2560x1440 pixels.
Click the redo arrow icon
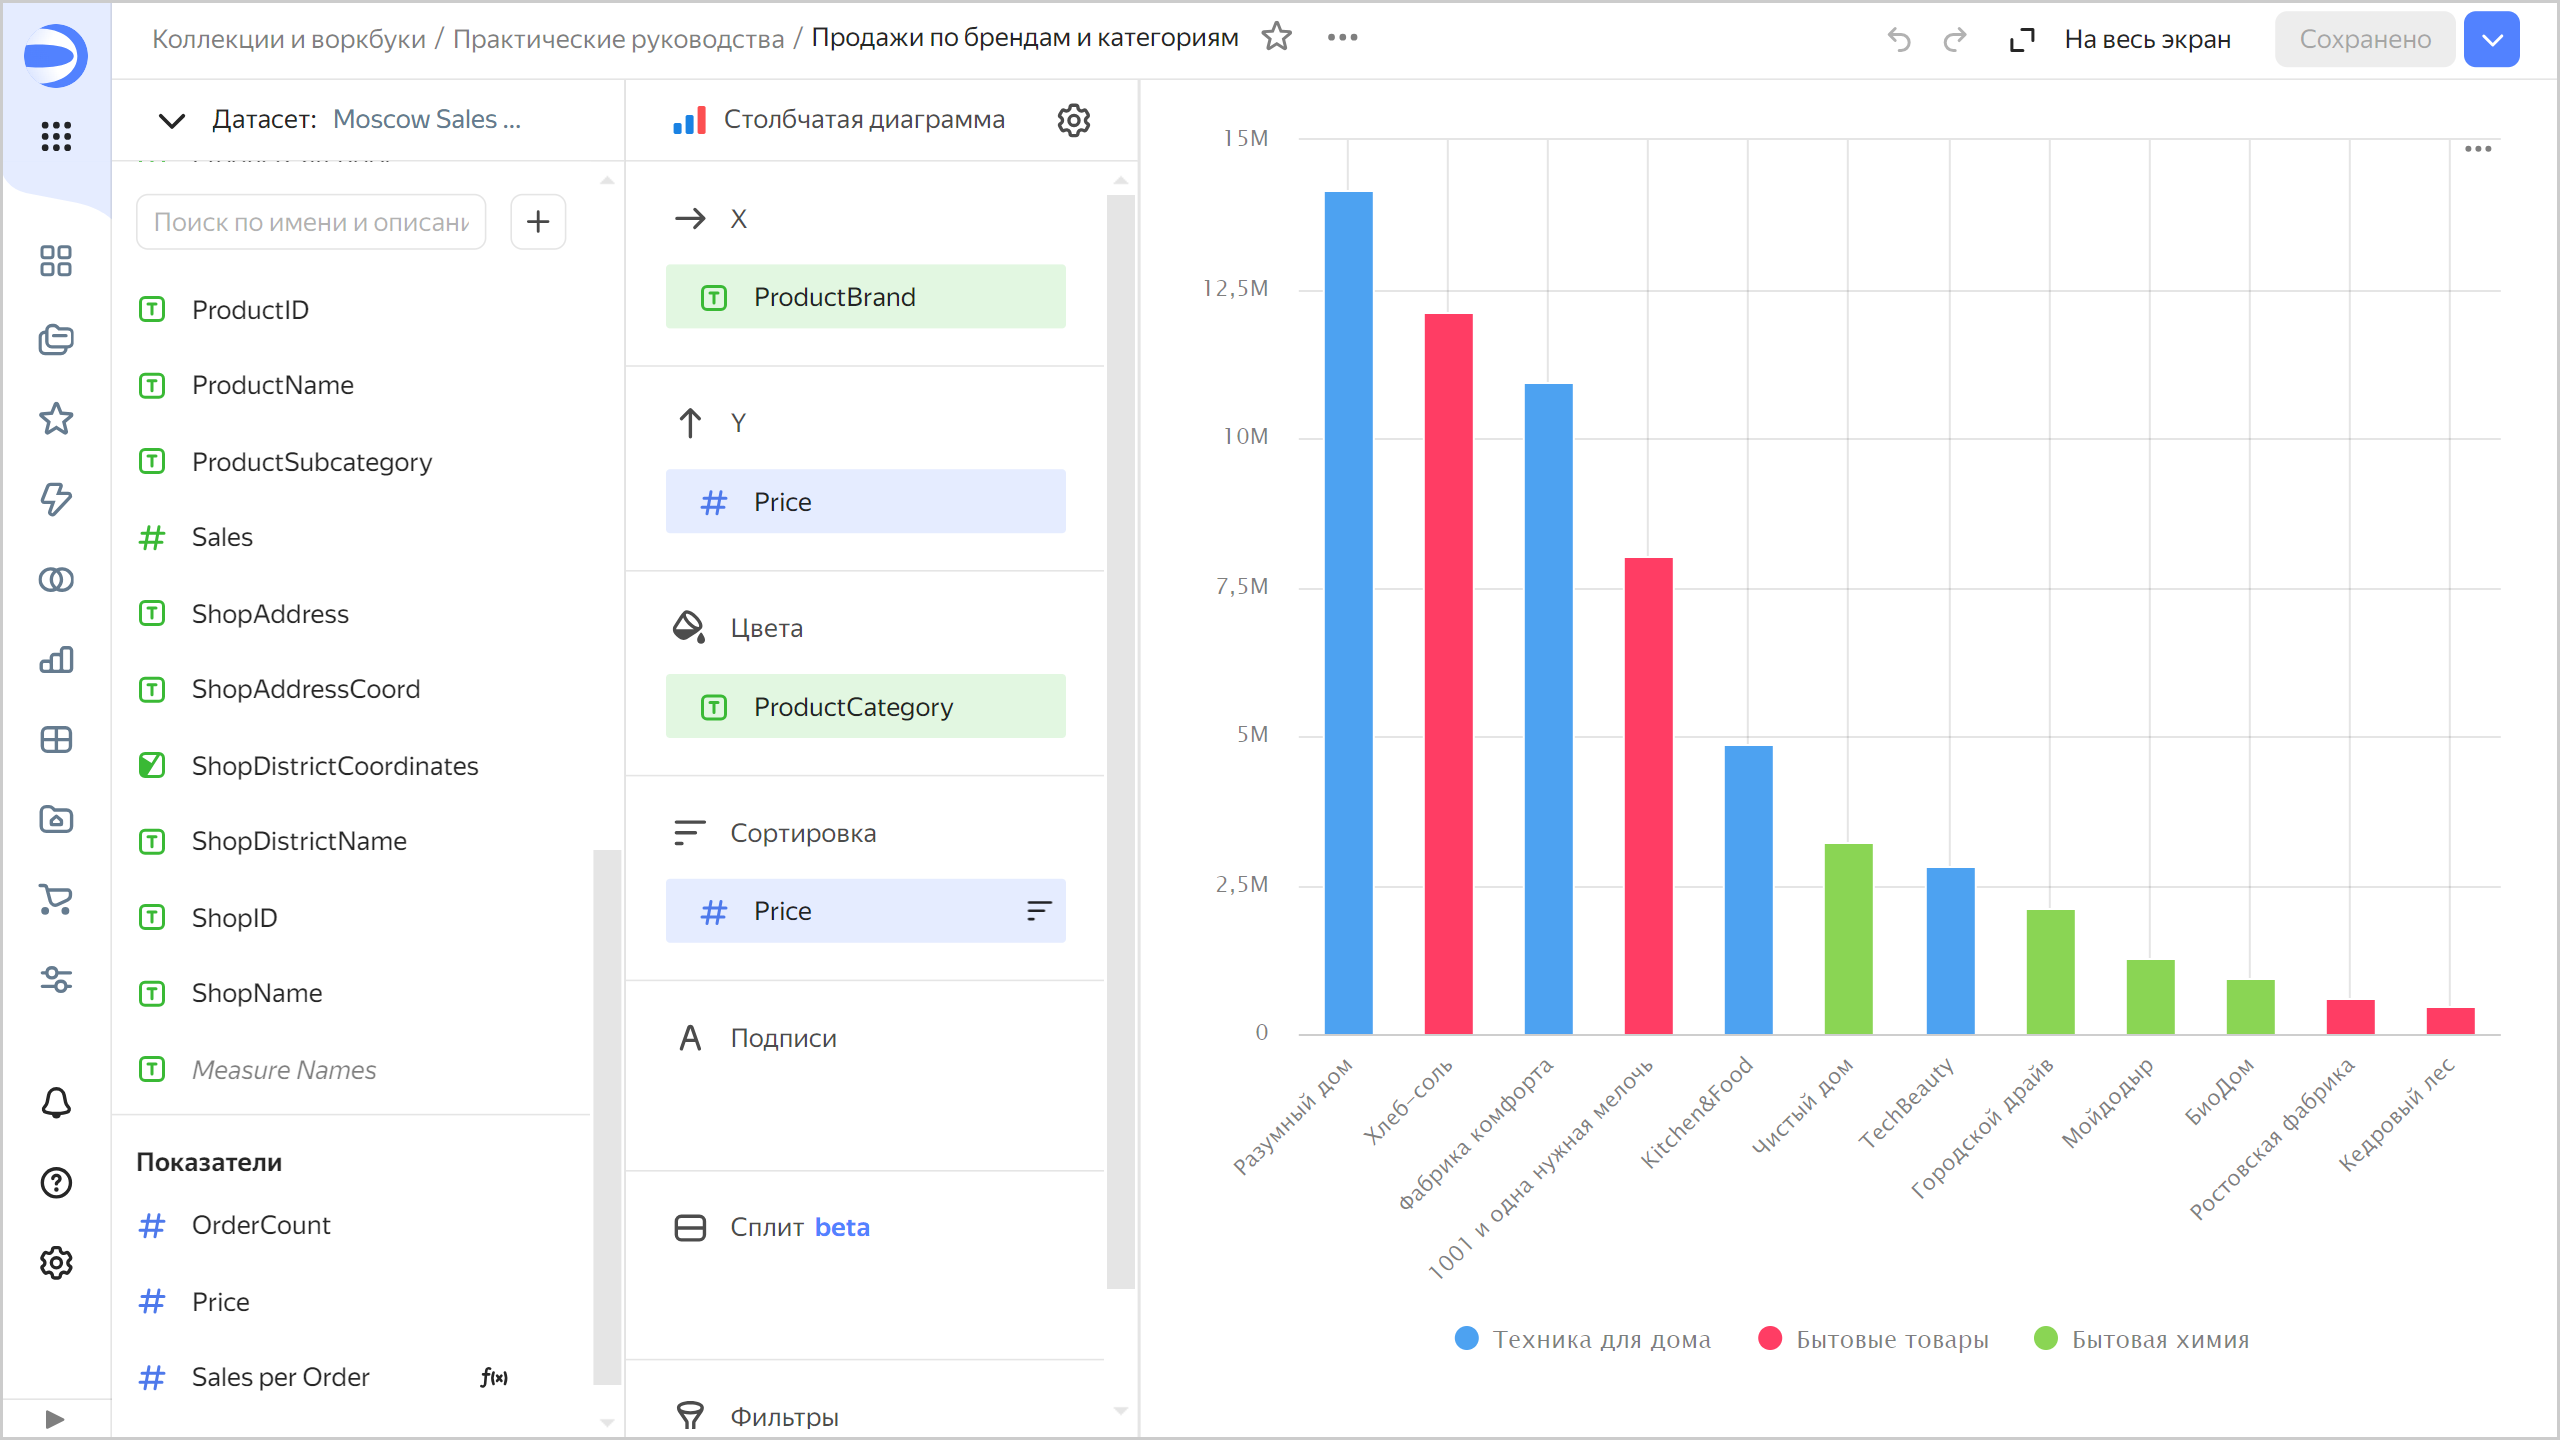[1954, 39]
